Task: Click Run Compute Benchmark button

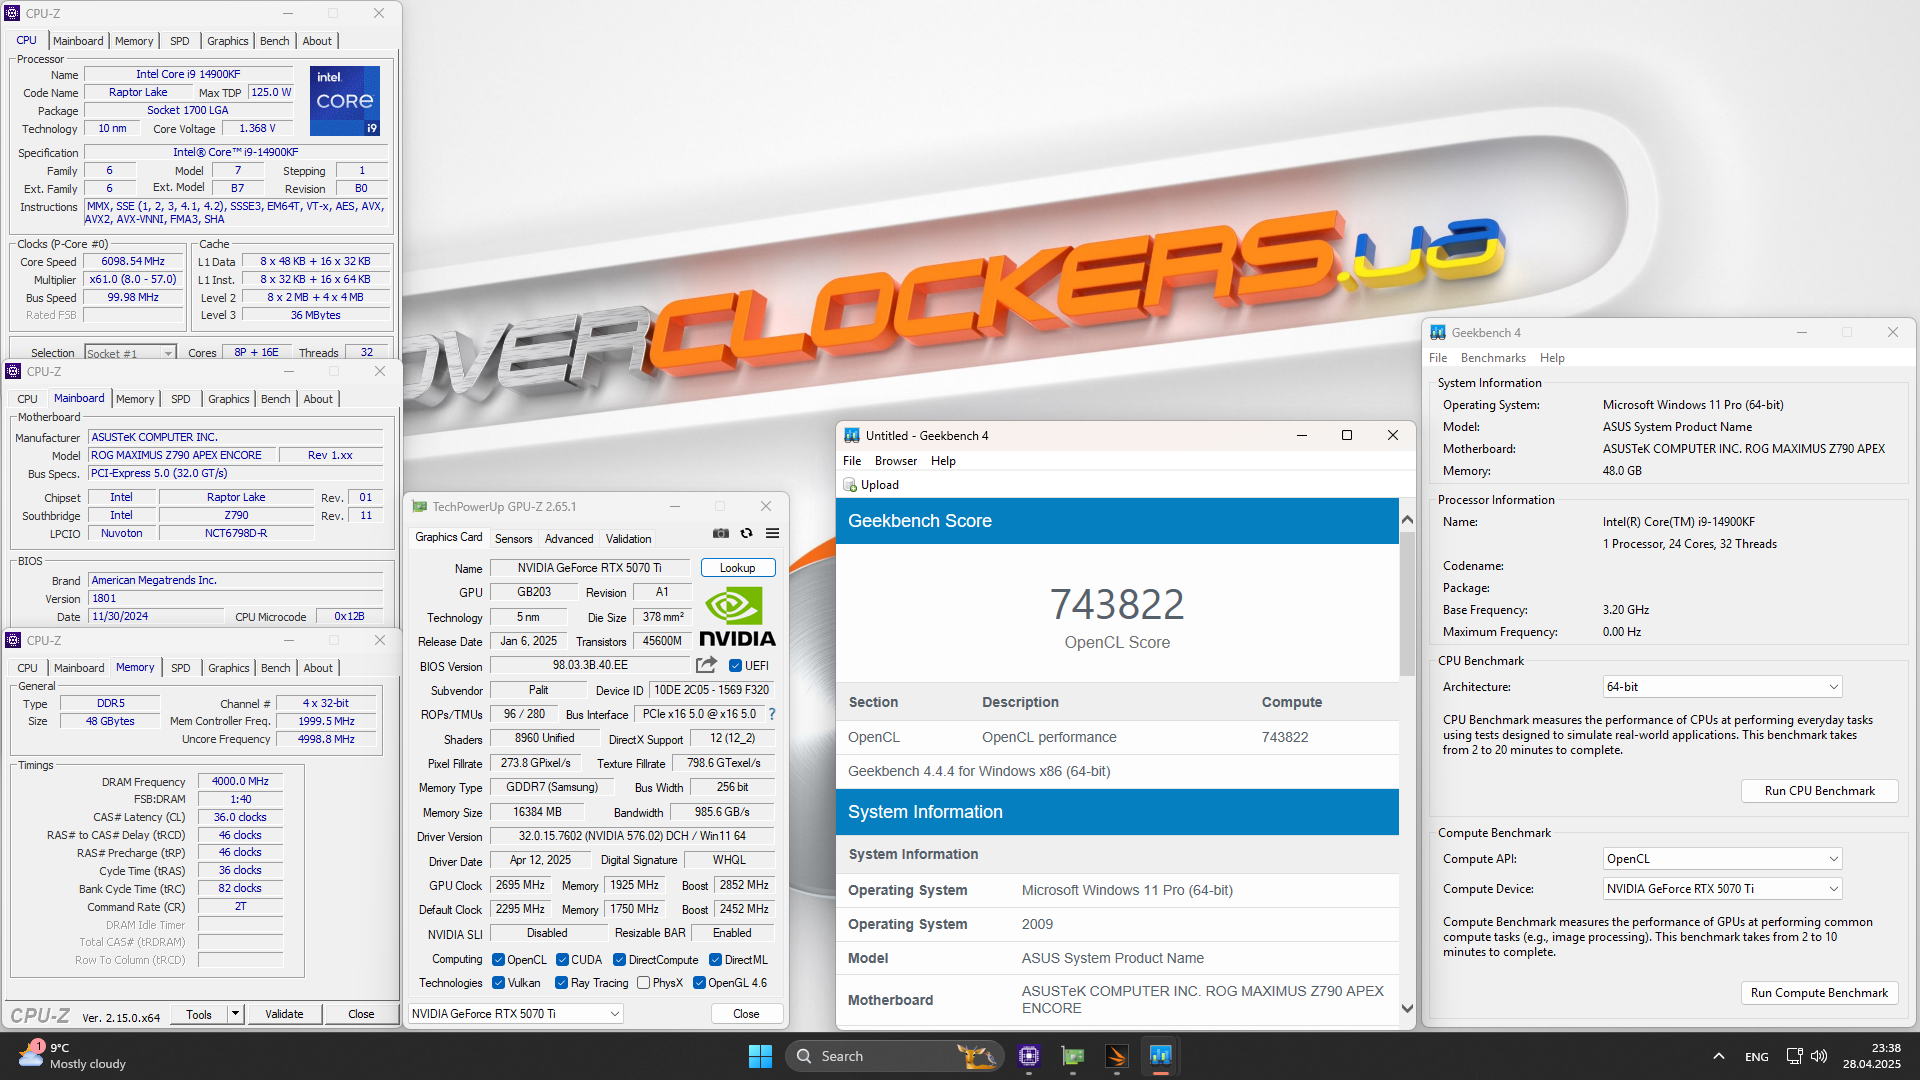Action: [x=1819, y=993]
